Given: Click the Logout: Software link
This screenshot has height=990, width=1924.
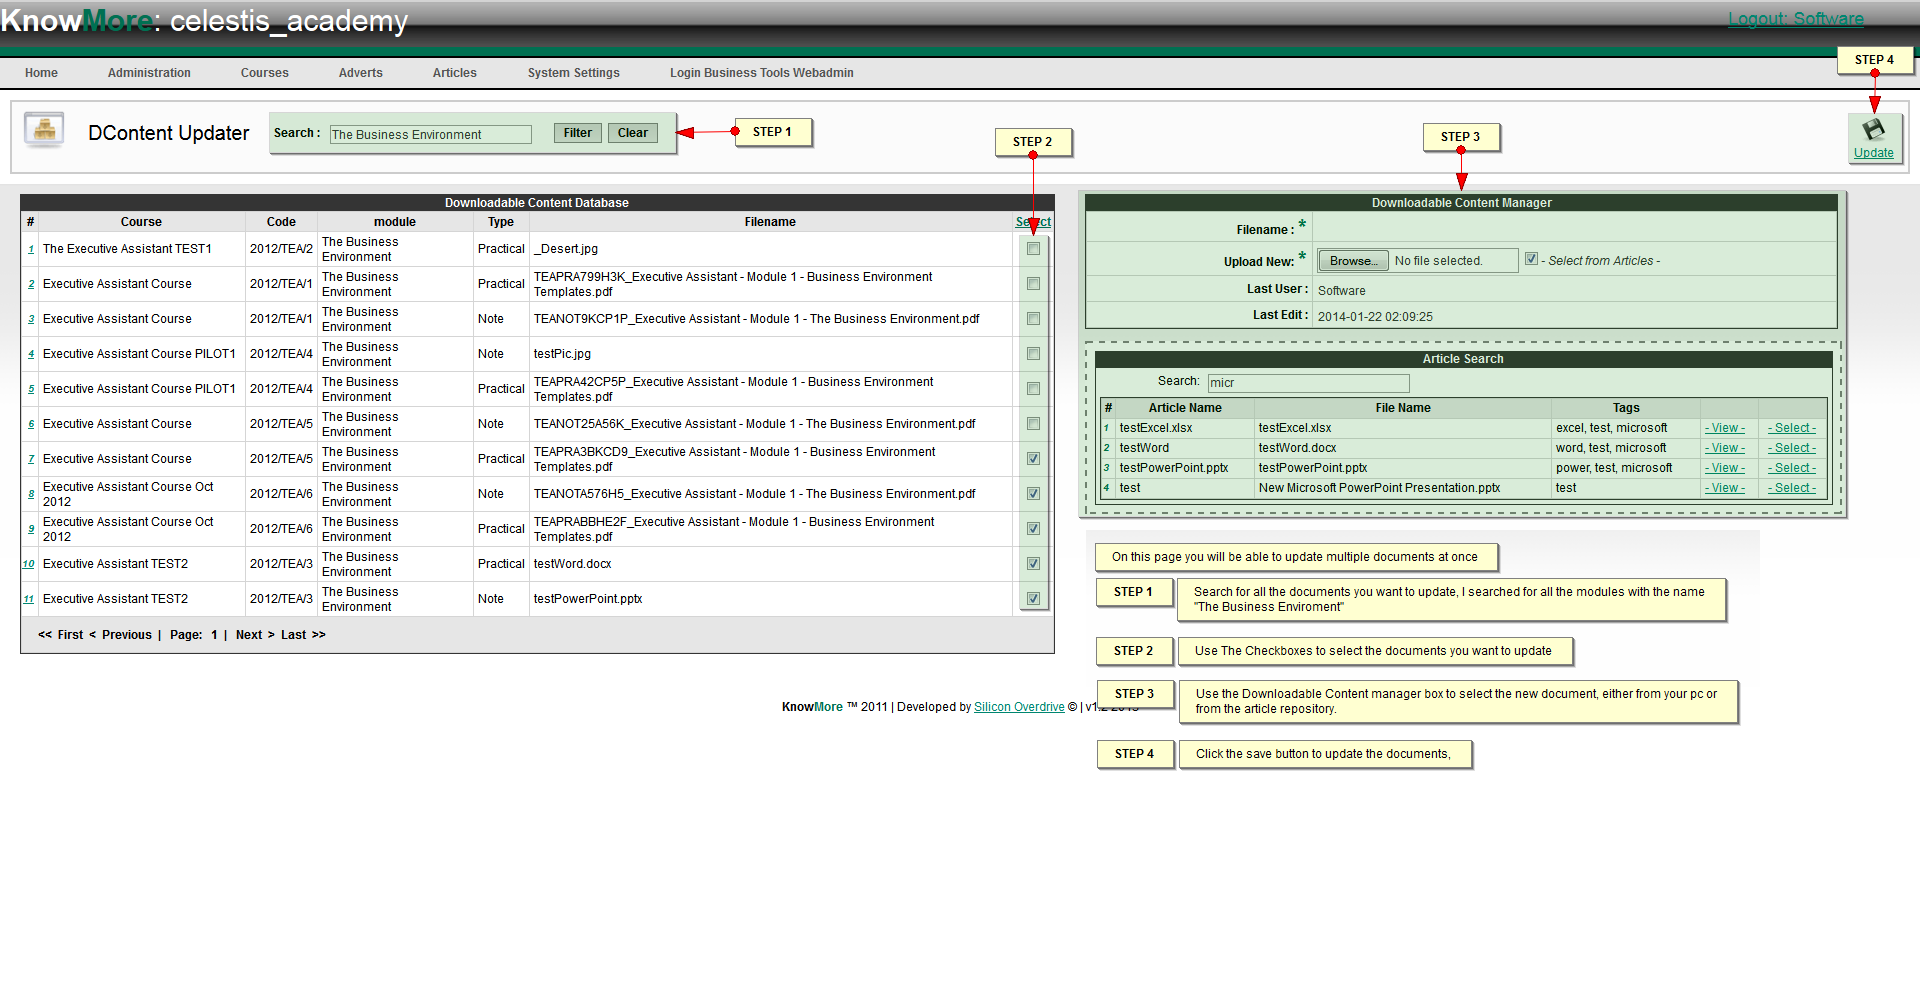Looking at the screenshot, I should (x=1796, y=19).
